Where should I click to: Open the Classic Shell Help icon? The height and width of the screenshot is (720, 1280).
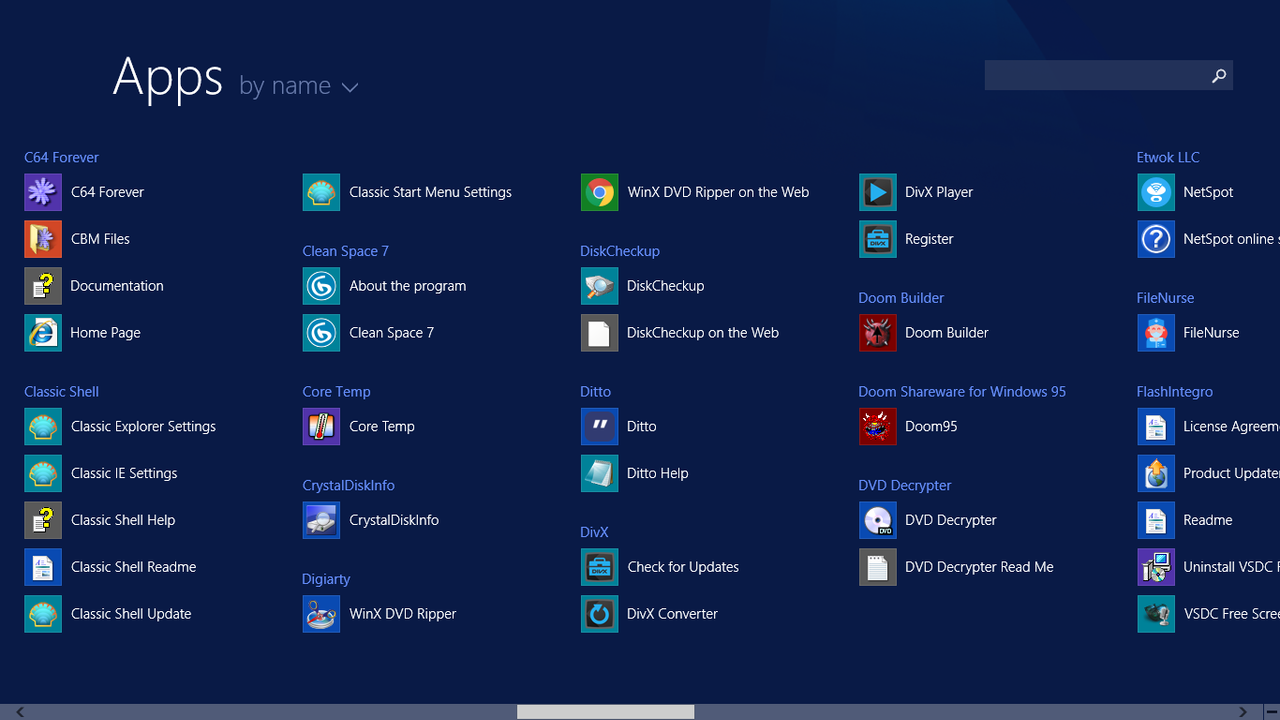[x=43, y=520]
